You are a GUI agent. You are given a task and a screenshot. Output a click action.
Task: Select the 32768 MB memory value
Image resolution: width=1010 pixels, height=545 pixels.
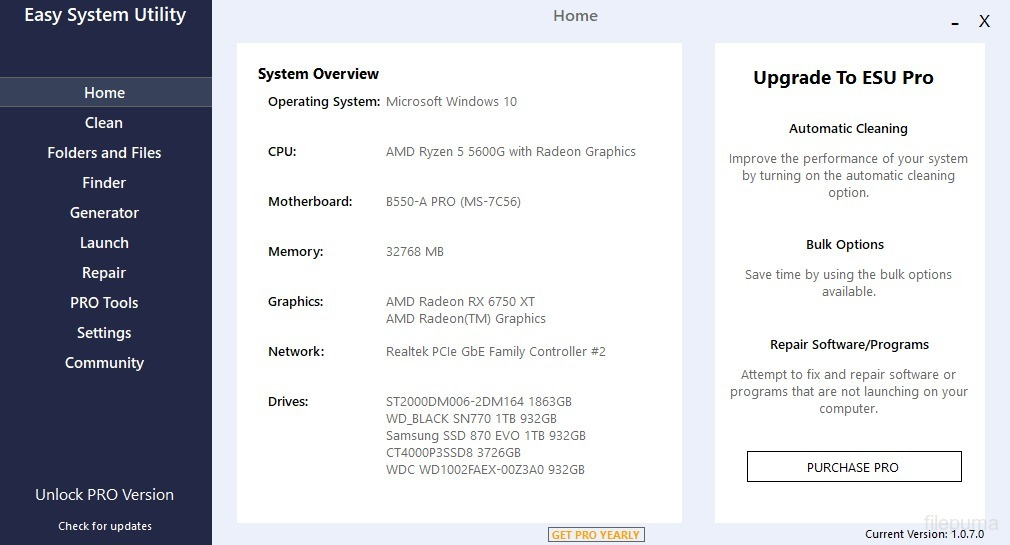tap(415, 252)
